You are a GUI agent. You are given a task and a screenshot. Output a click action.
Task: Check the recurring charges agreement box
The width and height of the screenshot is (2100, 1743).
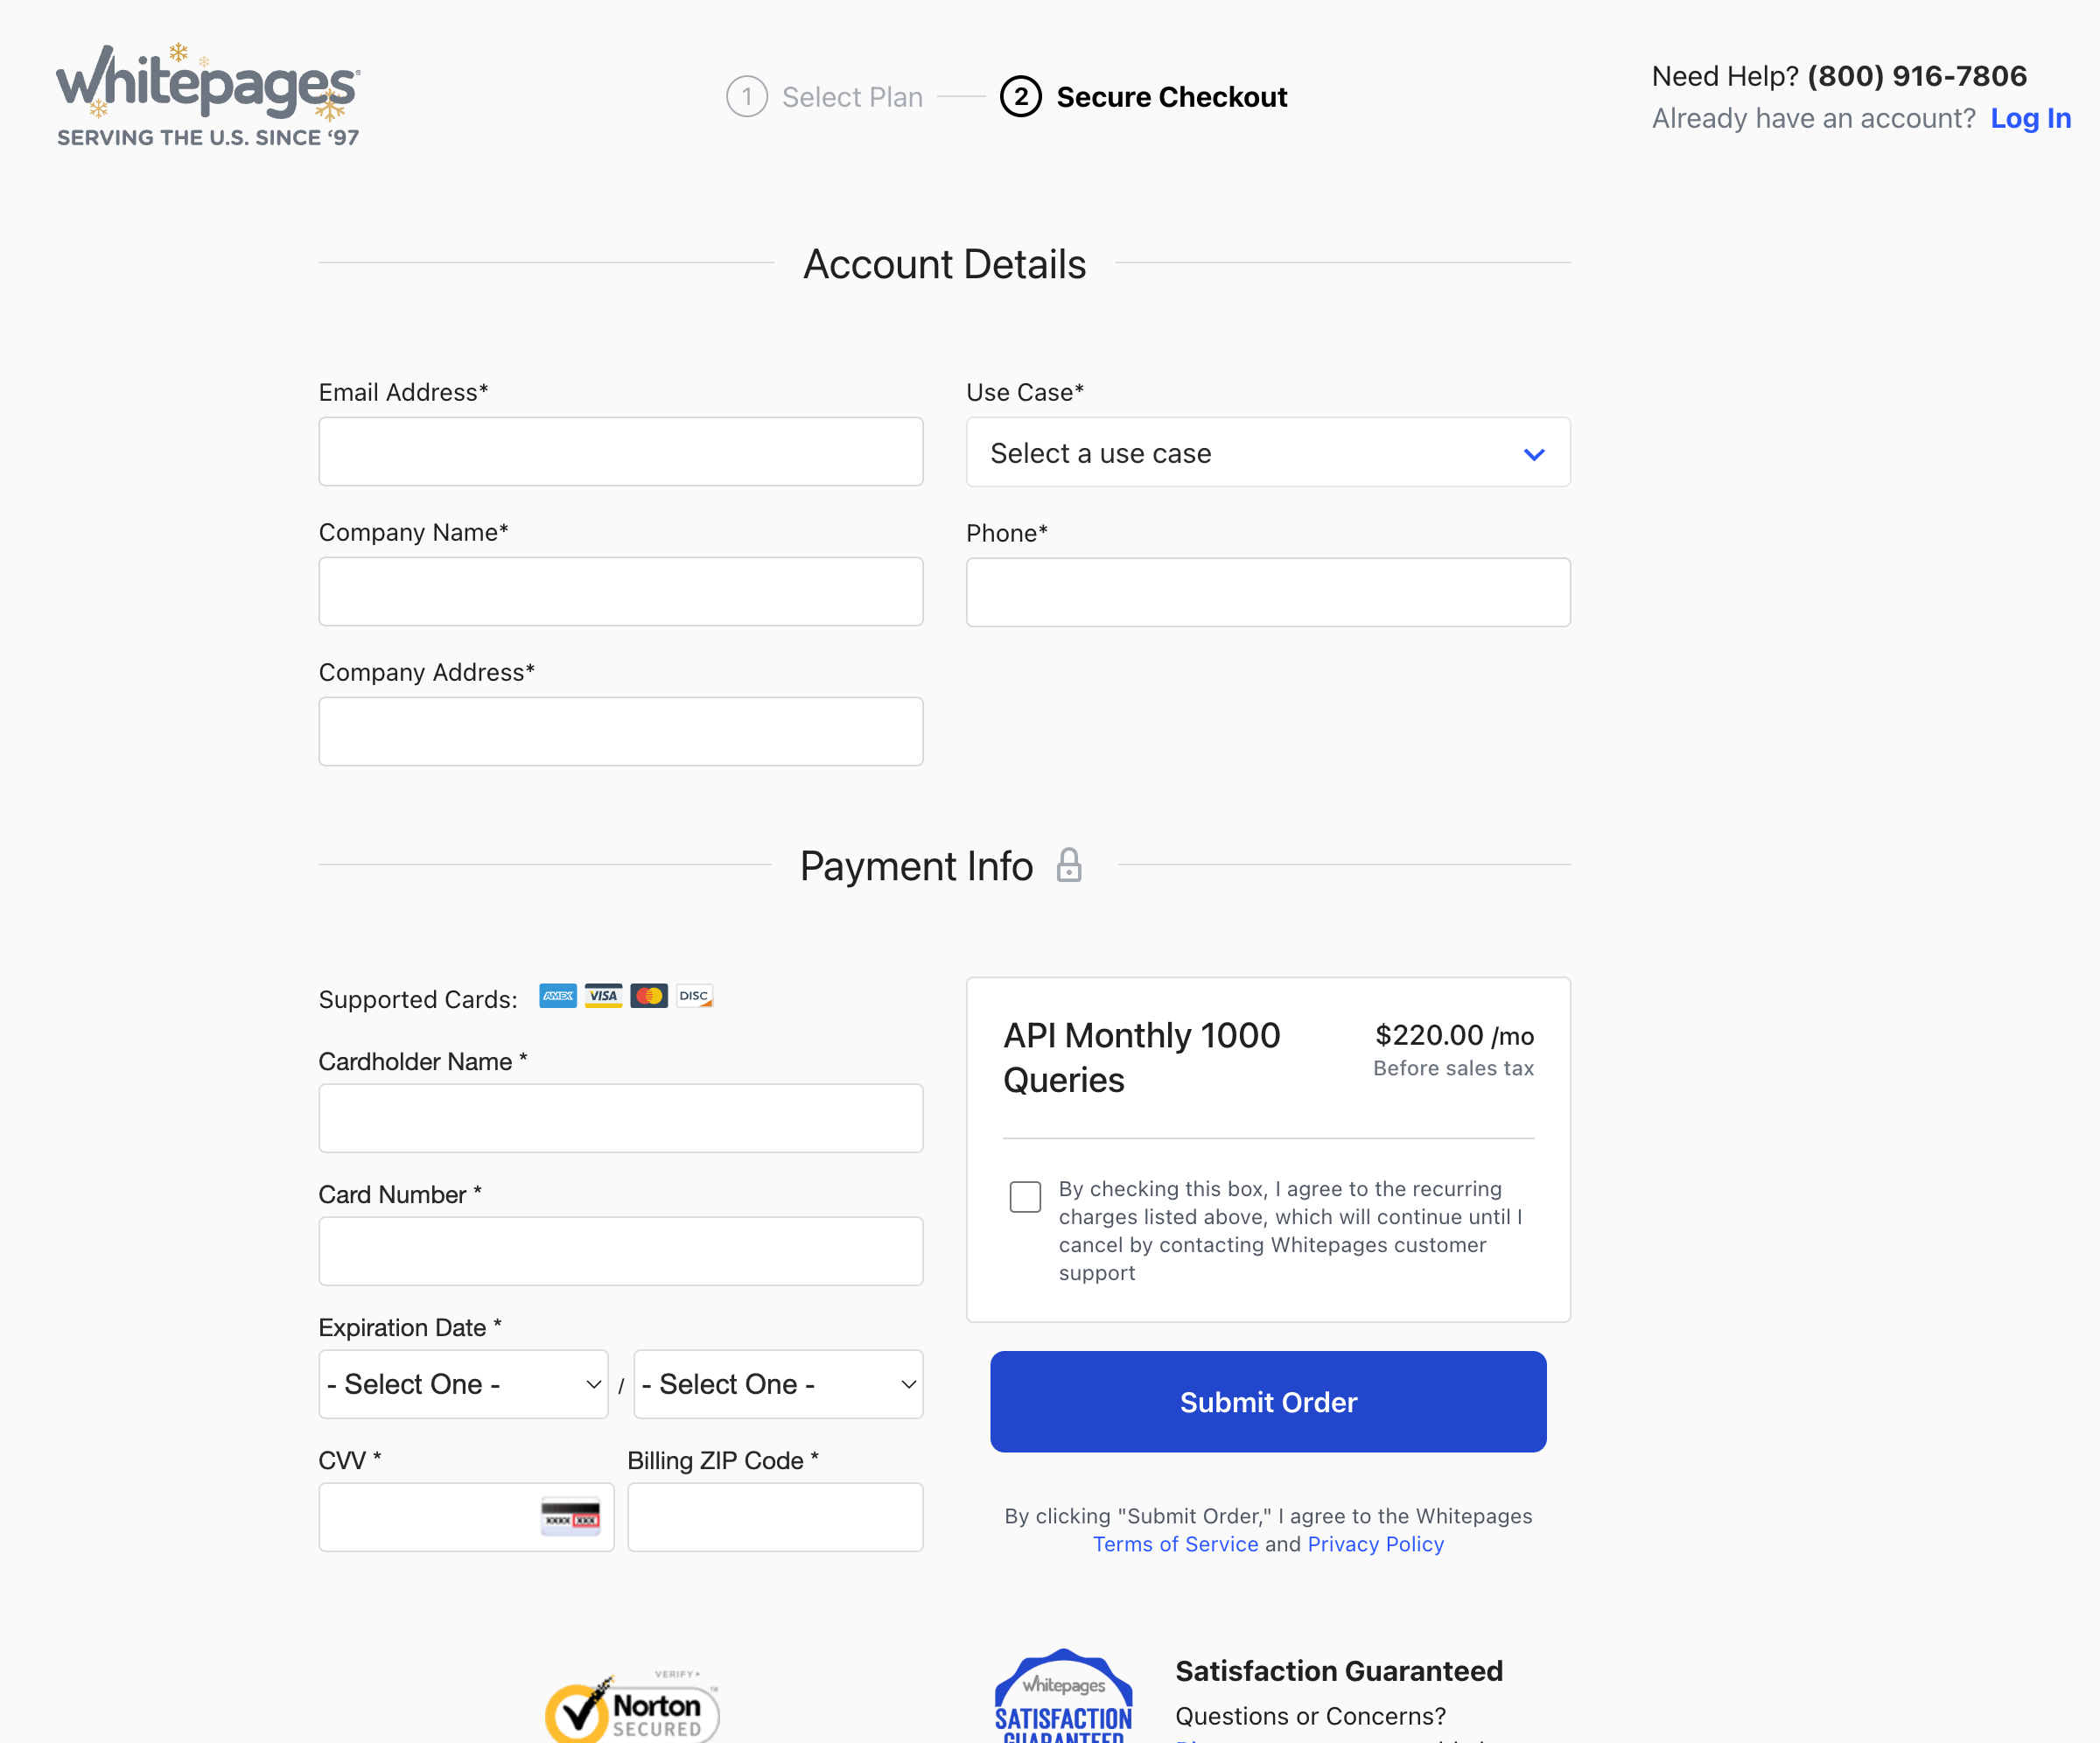pos(1025,1197)
